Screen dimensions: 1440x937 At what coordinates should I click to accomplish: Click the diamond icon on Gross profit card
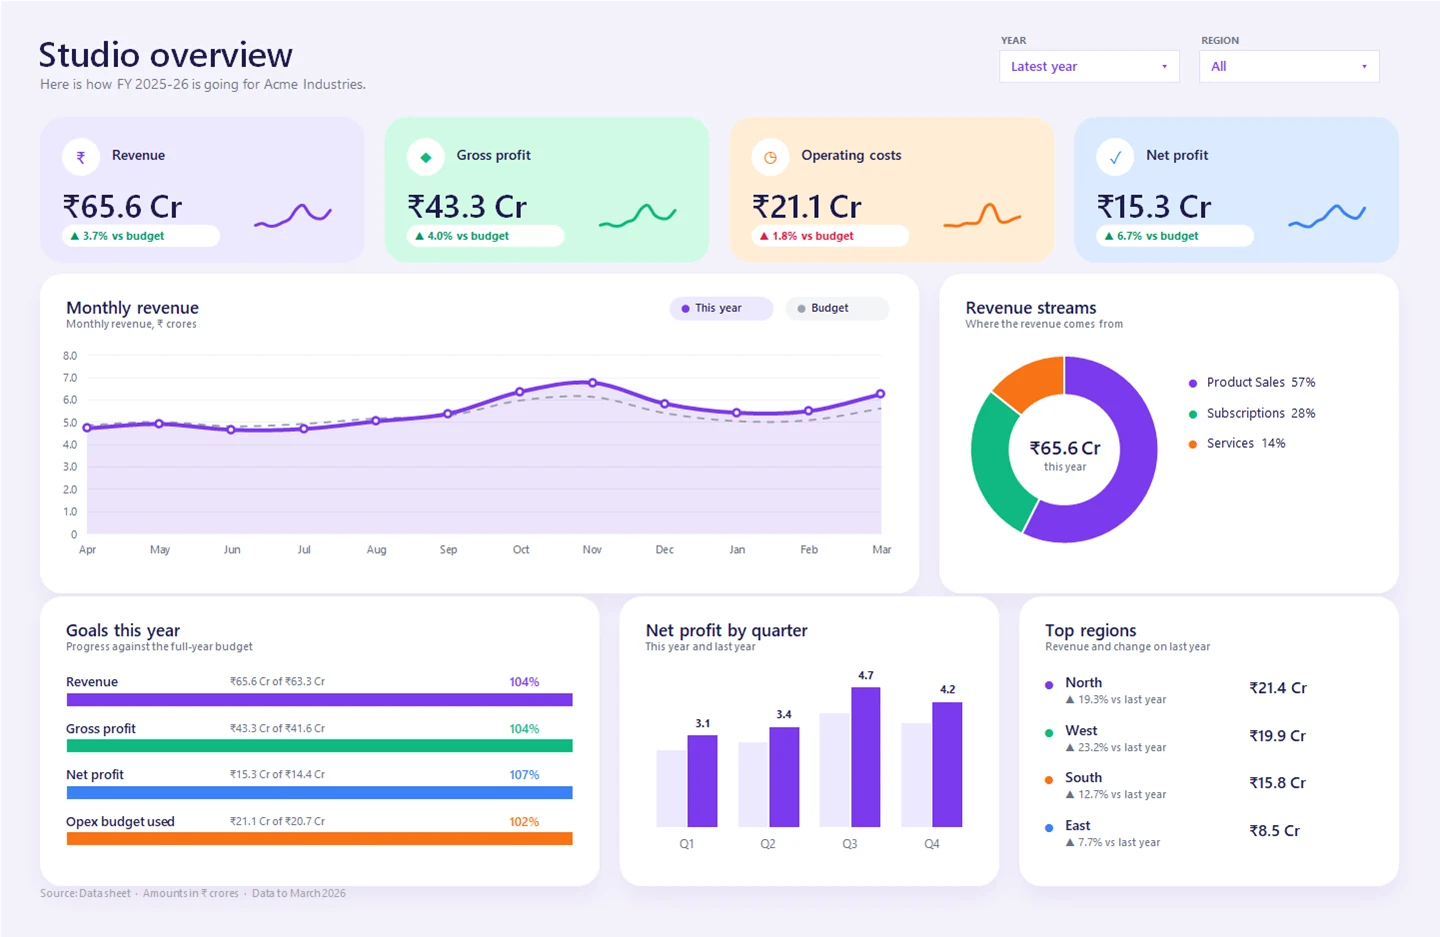[426, 157]
